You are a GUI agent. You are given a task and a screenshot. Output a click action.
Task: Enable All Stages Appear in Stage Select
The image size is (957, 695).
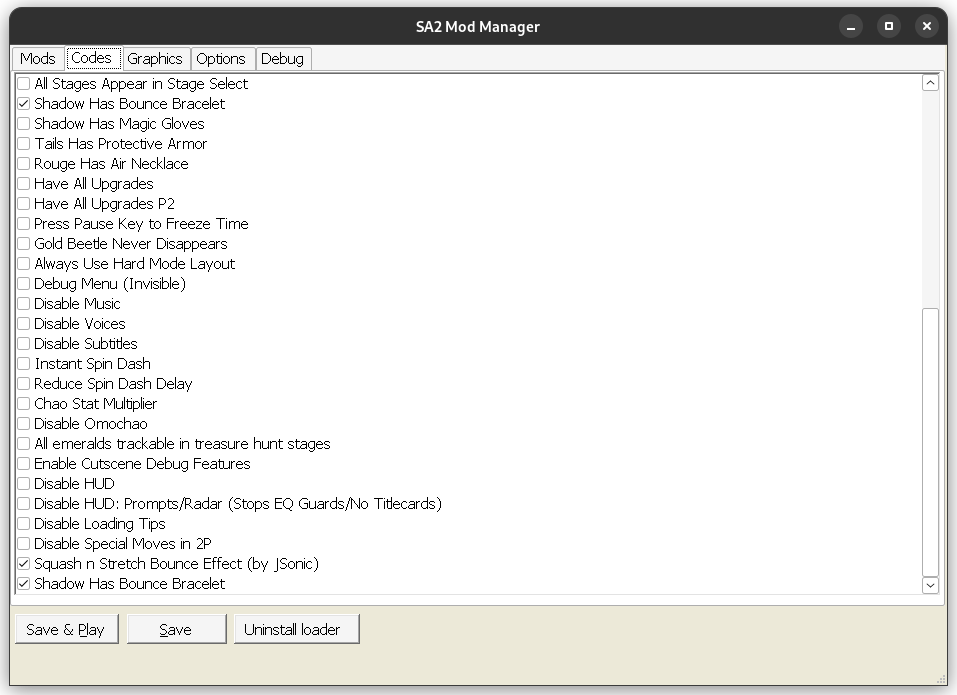[24, 84]
